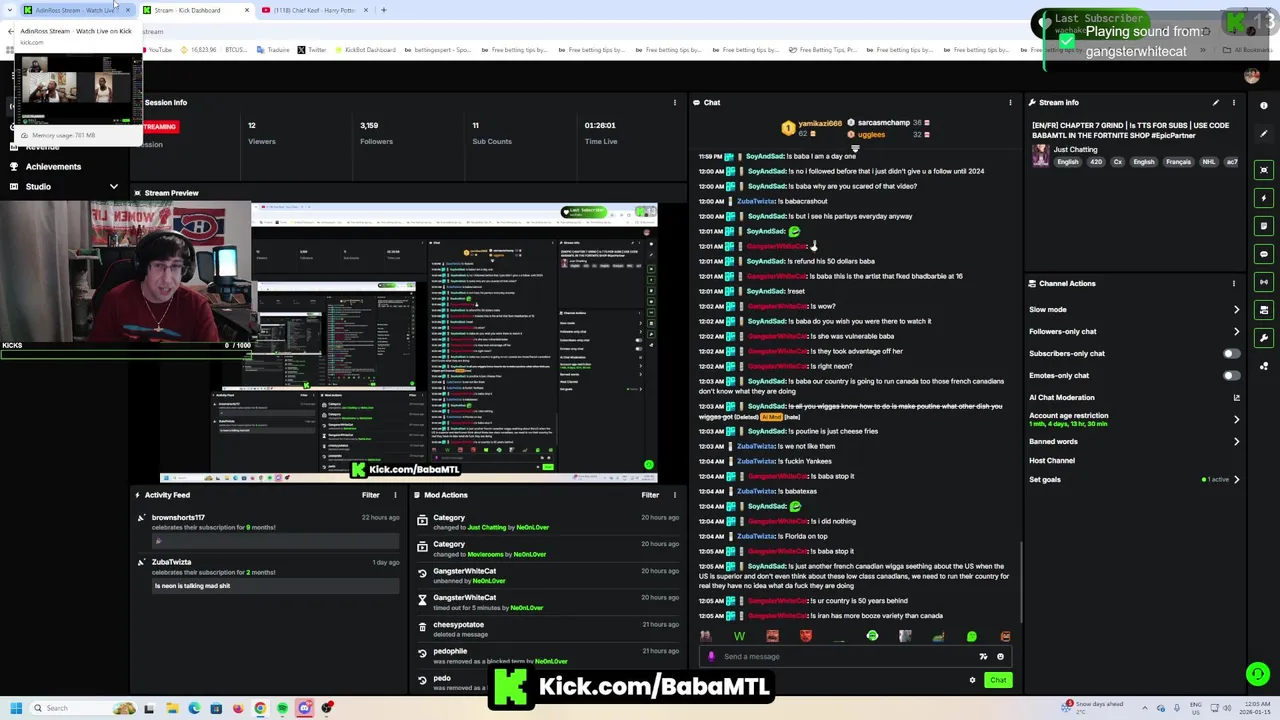
Task: Click the 3,159 Followers stat
Action: tap(376, 133)
